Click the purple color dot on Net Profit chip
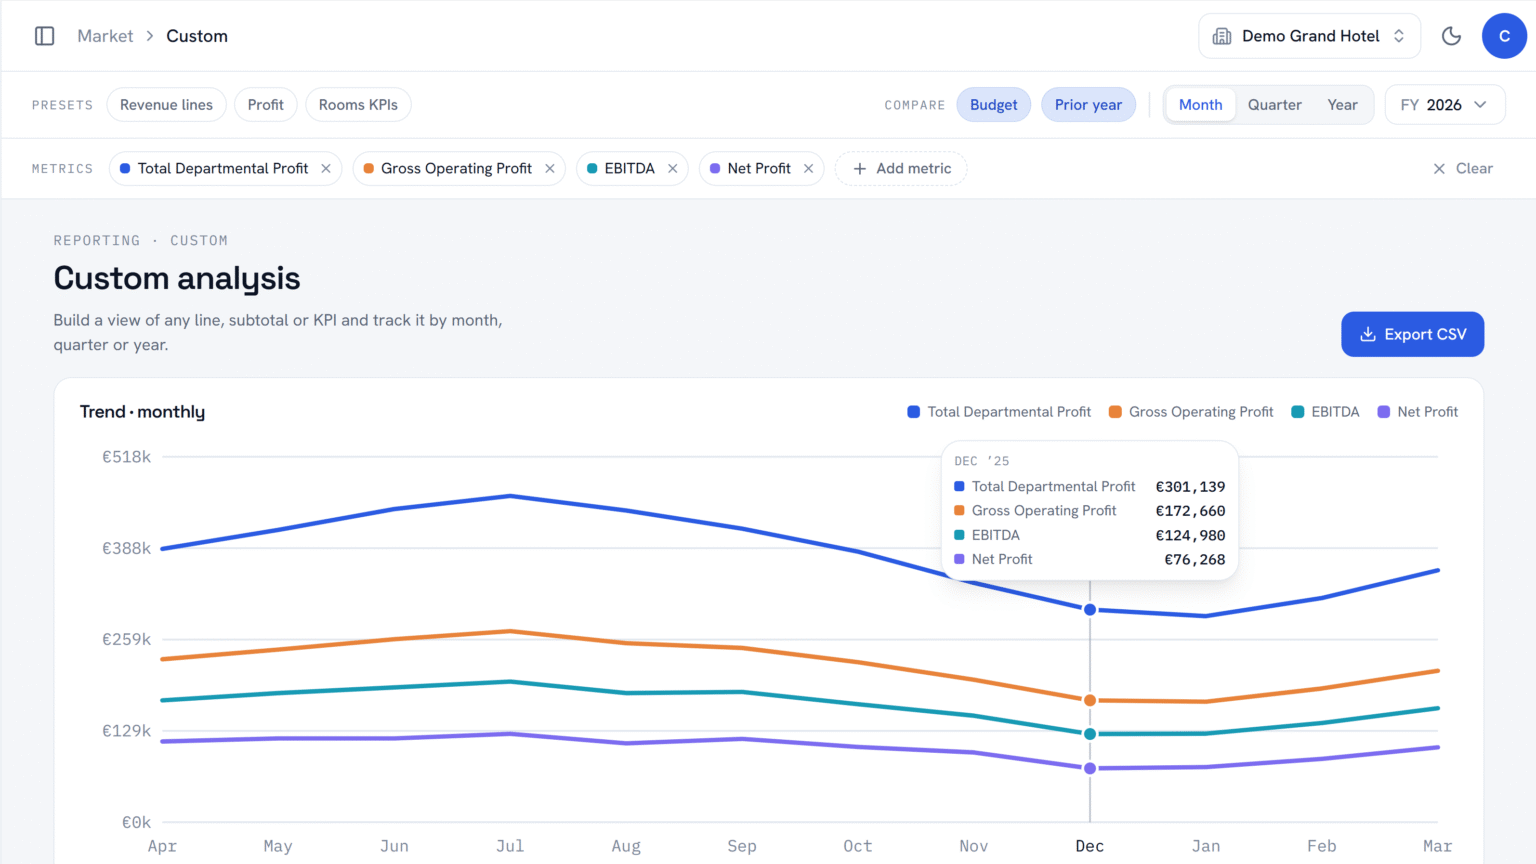 point(715,168)
